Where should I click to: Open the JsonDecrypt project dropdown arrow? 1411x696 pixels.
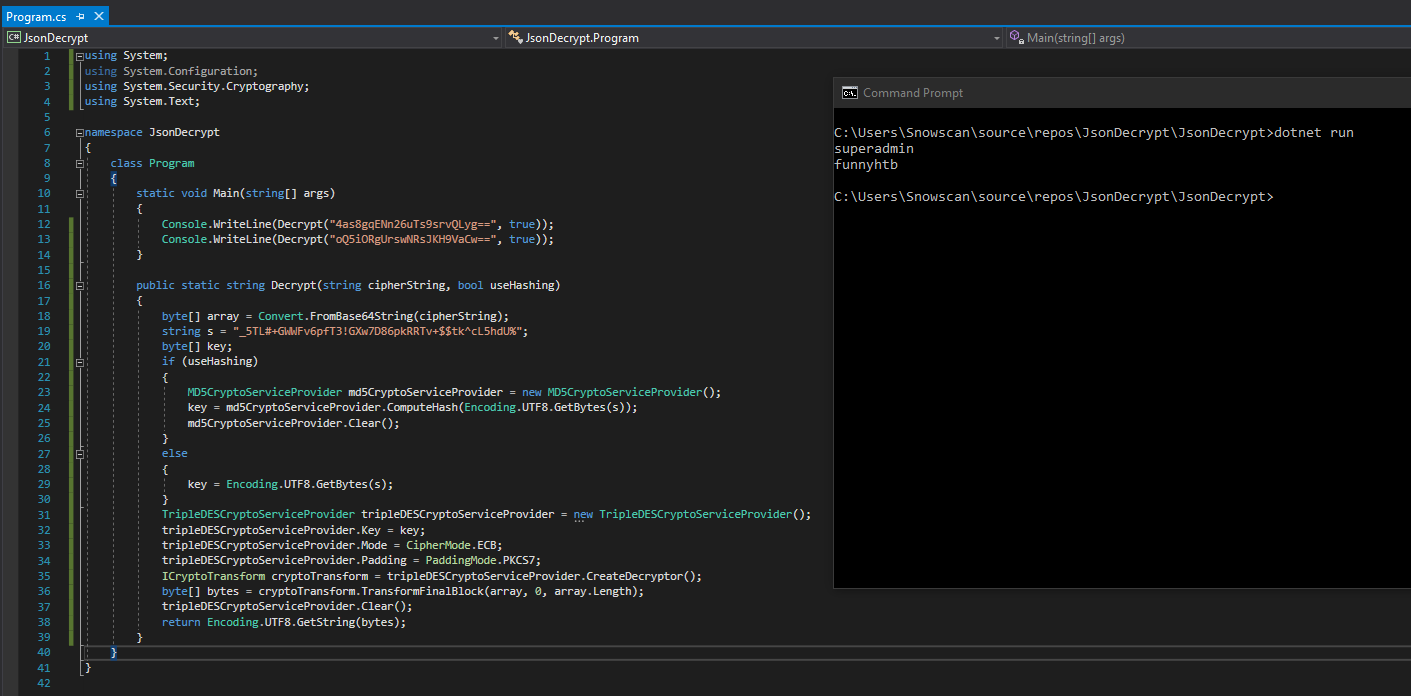tap(496, 38)
